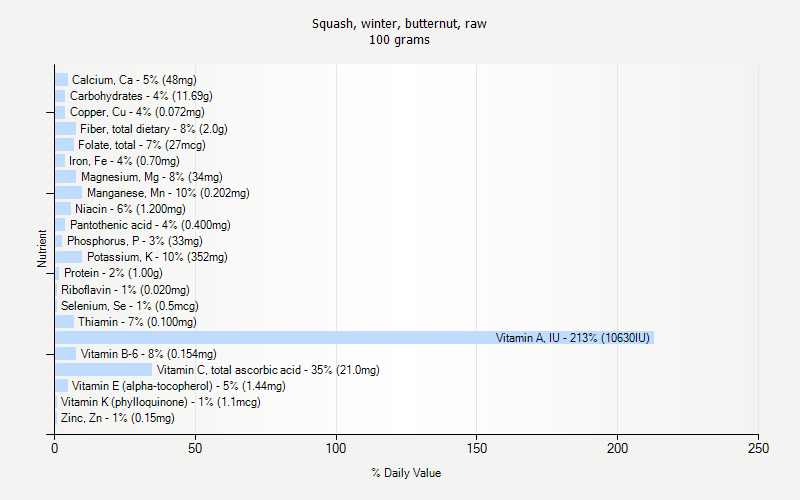Click the Manganese bar in the chart
The image size is (800, 500).
(68, 193)
